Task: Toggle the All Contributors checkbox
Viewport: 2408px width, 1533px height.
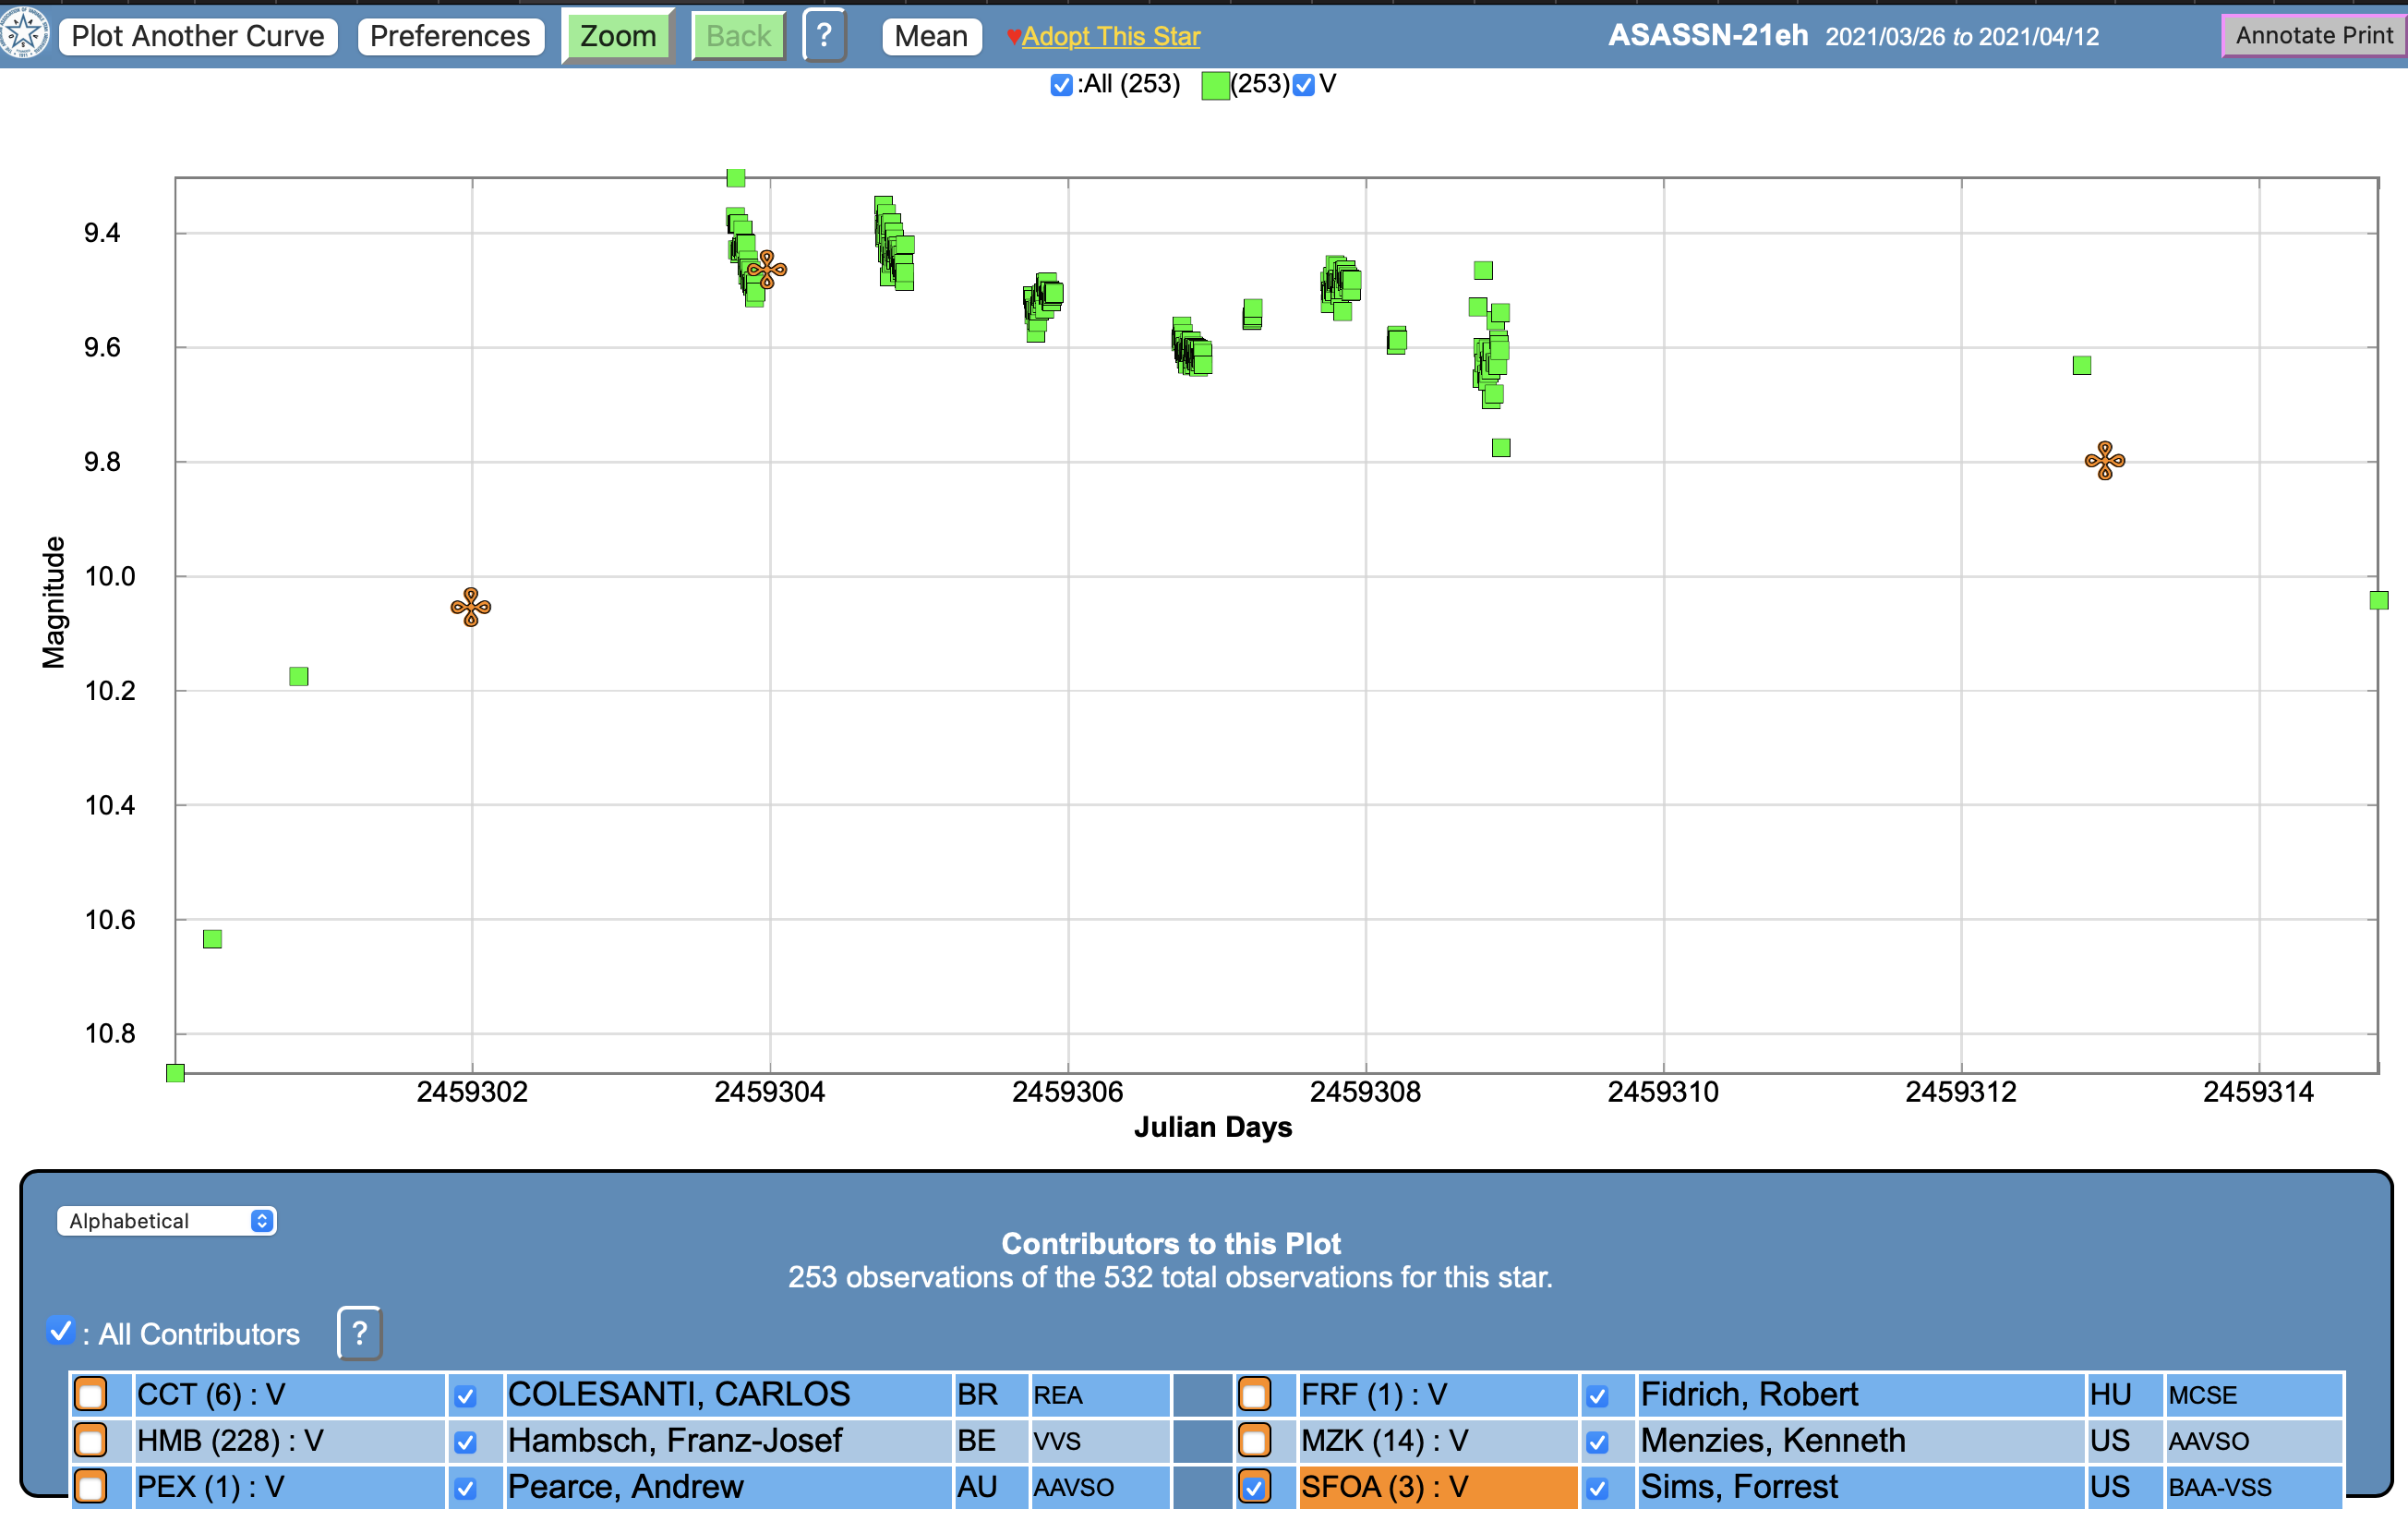Action: point(60,1331)
